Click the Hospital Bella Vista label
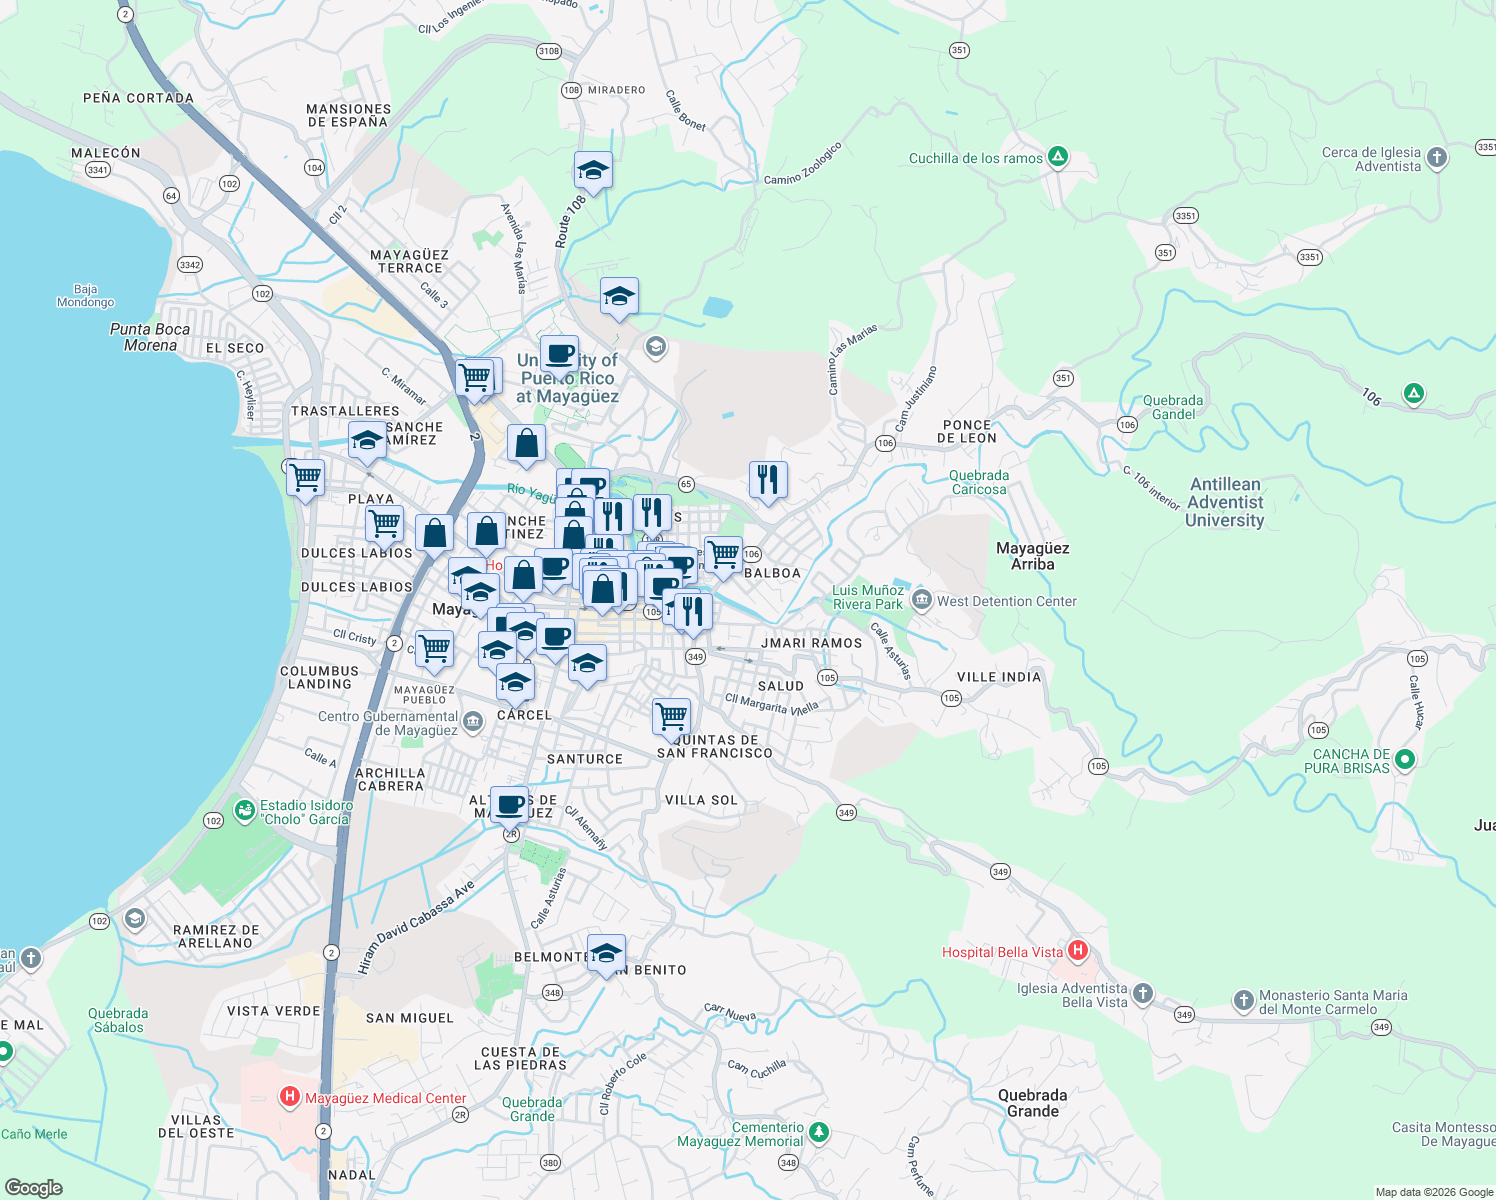The height and width of the screenshot is (1200, 1496). [1001, 952]
